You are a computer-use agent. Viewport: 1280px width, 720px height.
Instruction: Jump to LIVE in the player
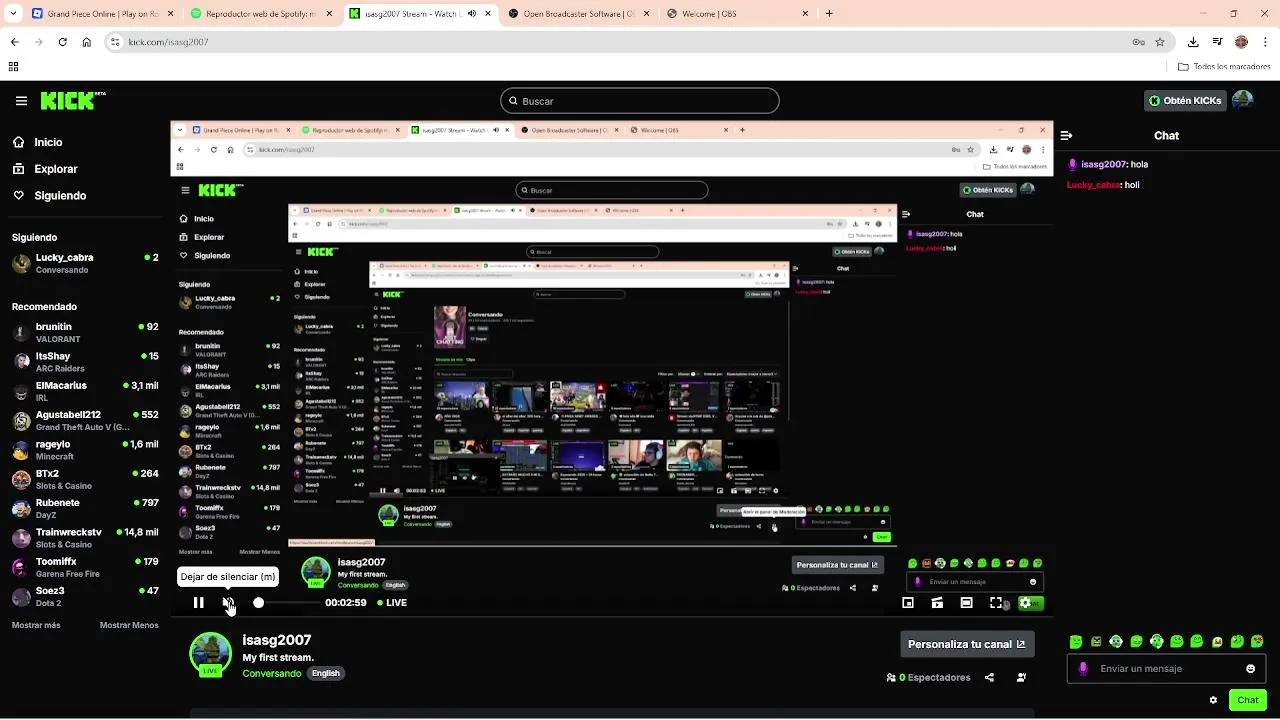tap(392, 603)
